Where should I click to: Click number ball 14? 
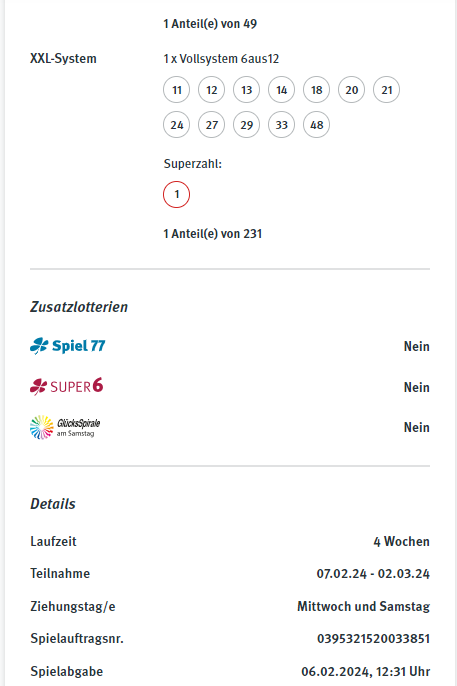[x=282, y=90]
